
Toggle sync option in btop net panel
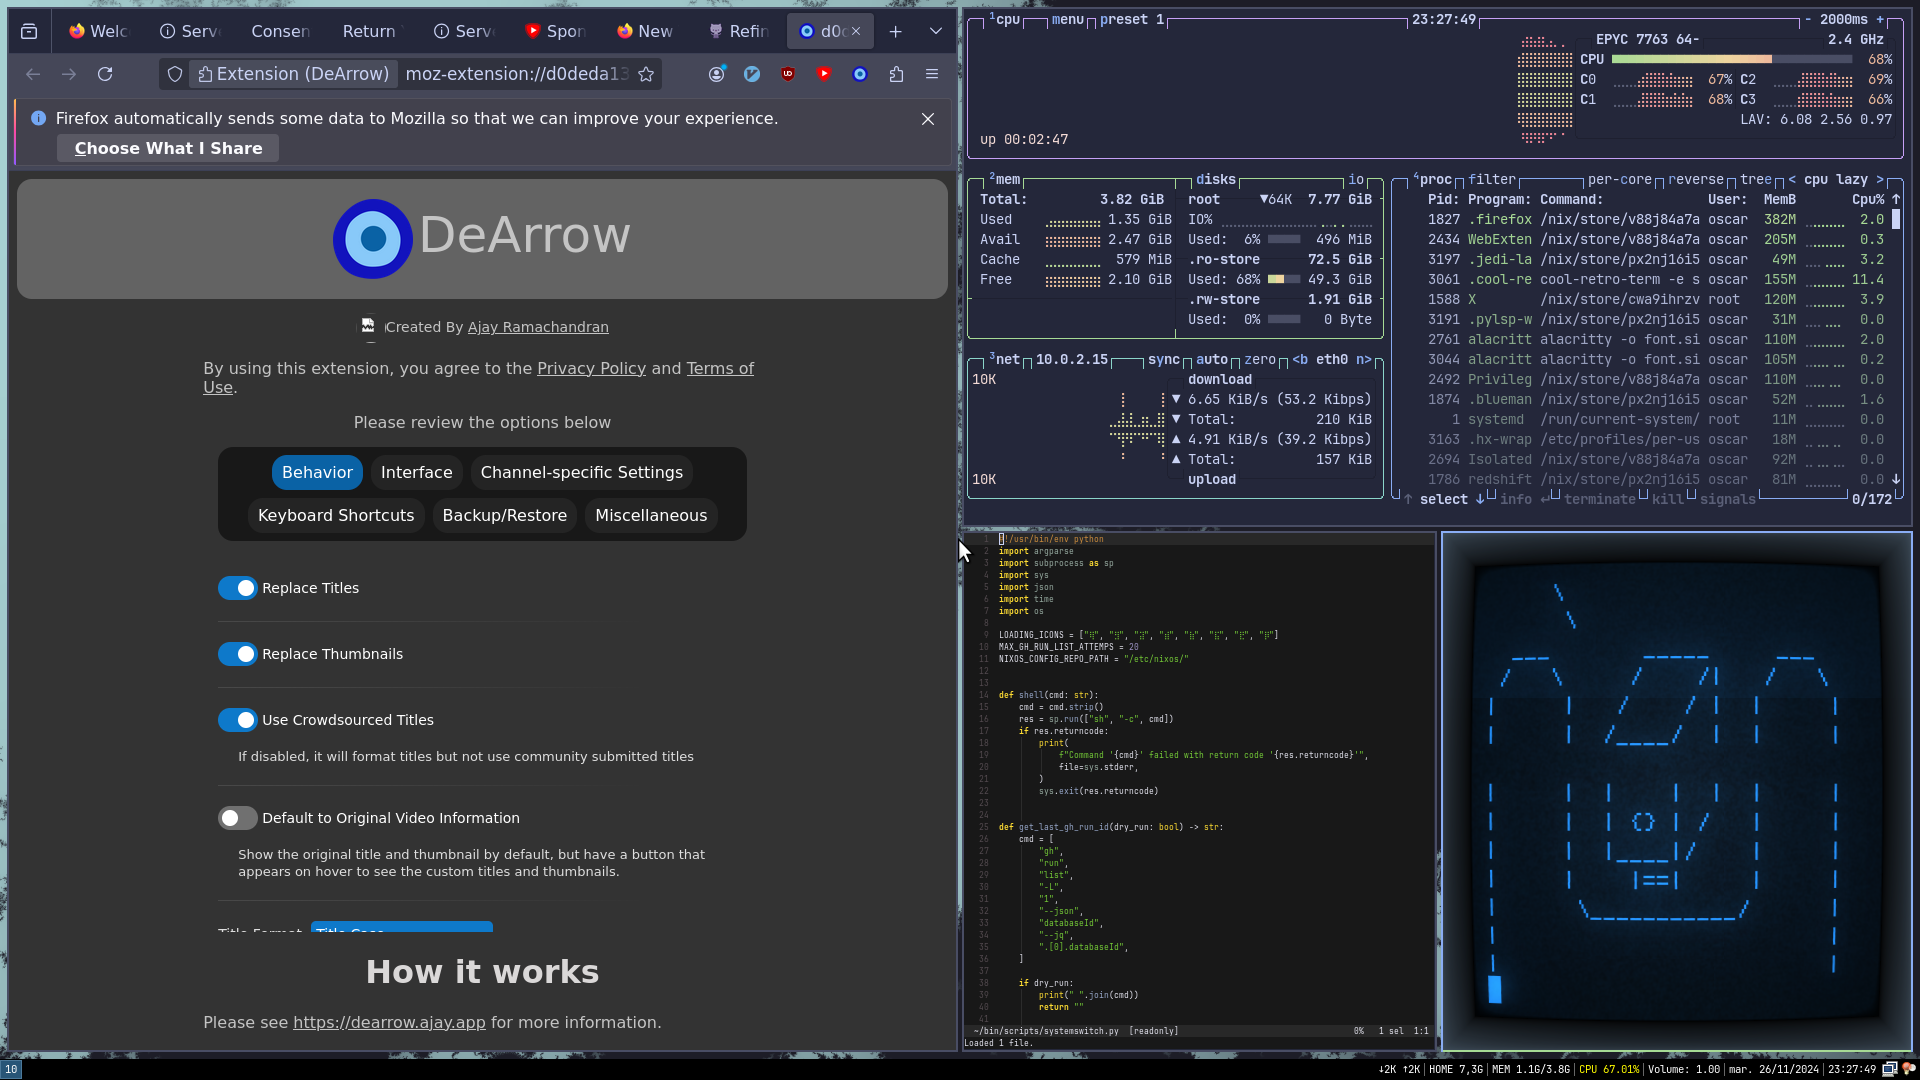[x=1164, y=360]
